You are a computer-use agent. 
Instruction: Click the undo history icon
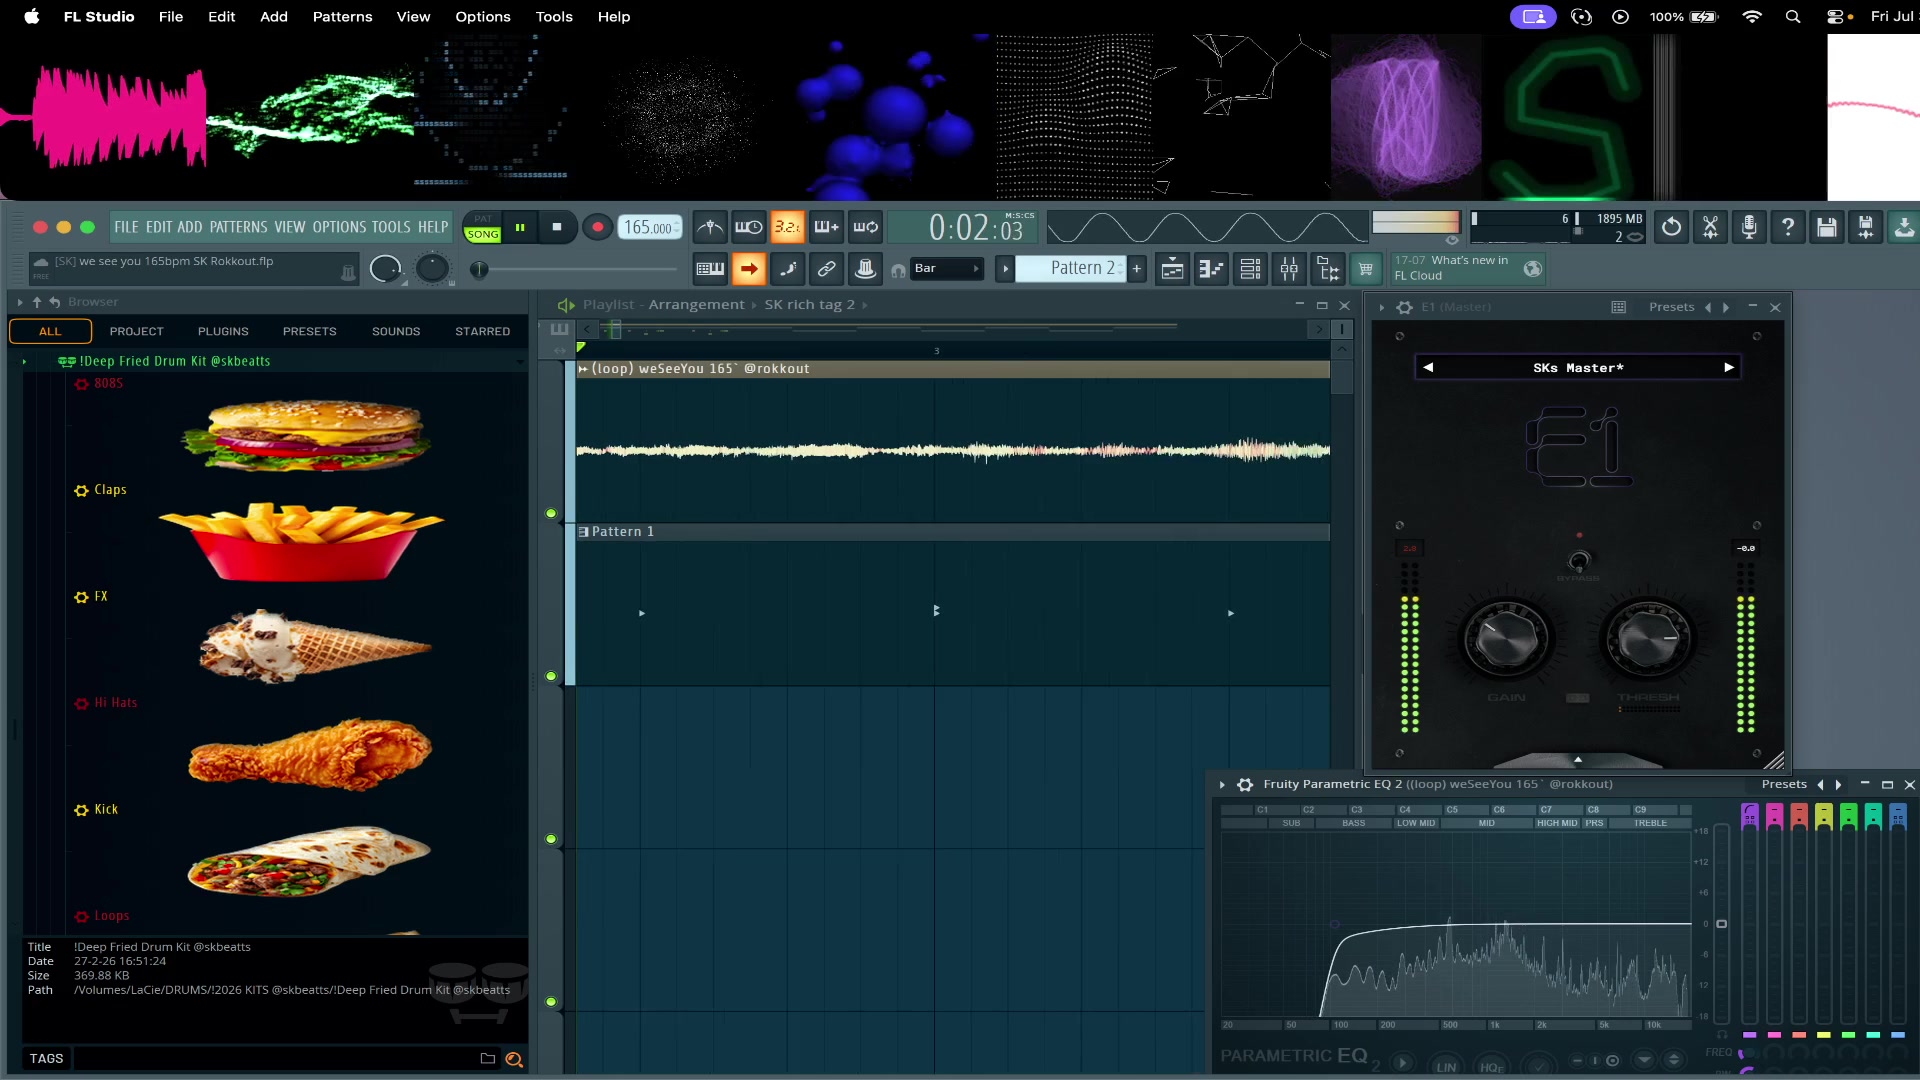(1671, 227)
